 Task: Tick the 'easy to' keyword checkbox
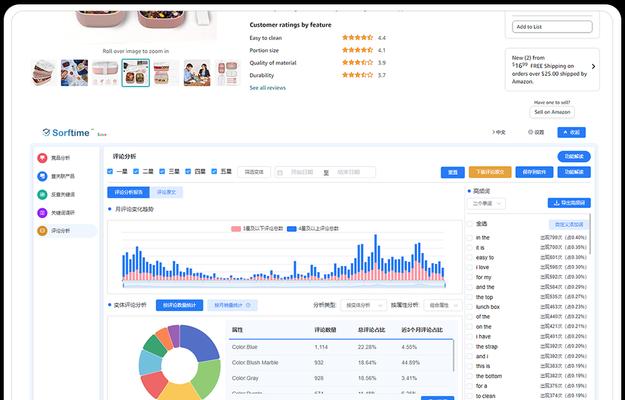coord(470,257)
